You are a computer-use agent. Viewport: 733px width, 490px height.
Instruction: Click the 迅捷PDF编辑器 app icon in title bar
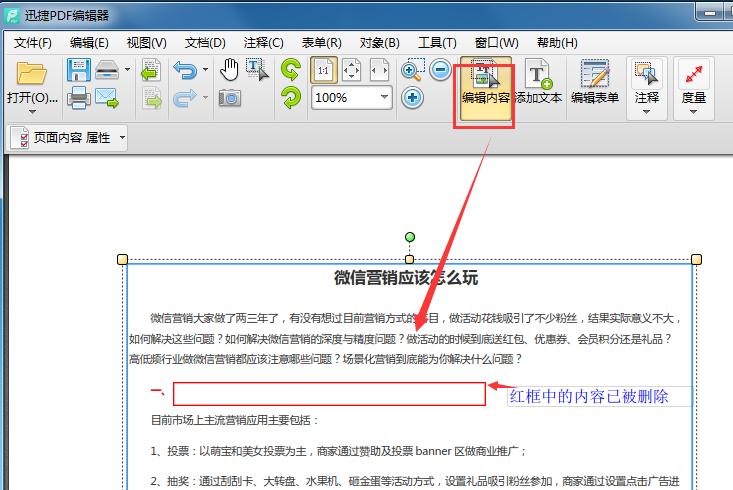[x=12, y=15]
